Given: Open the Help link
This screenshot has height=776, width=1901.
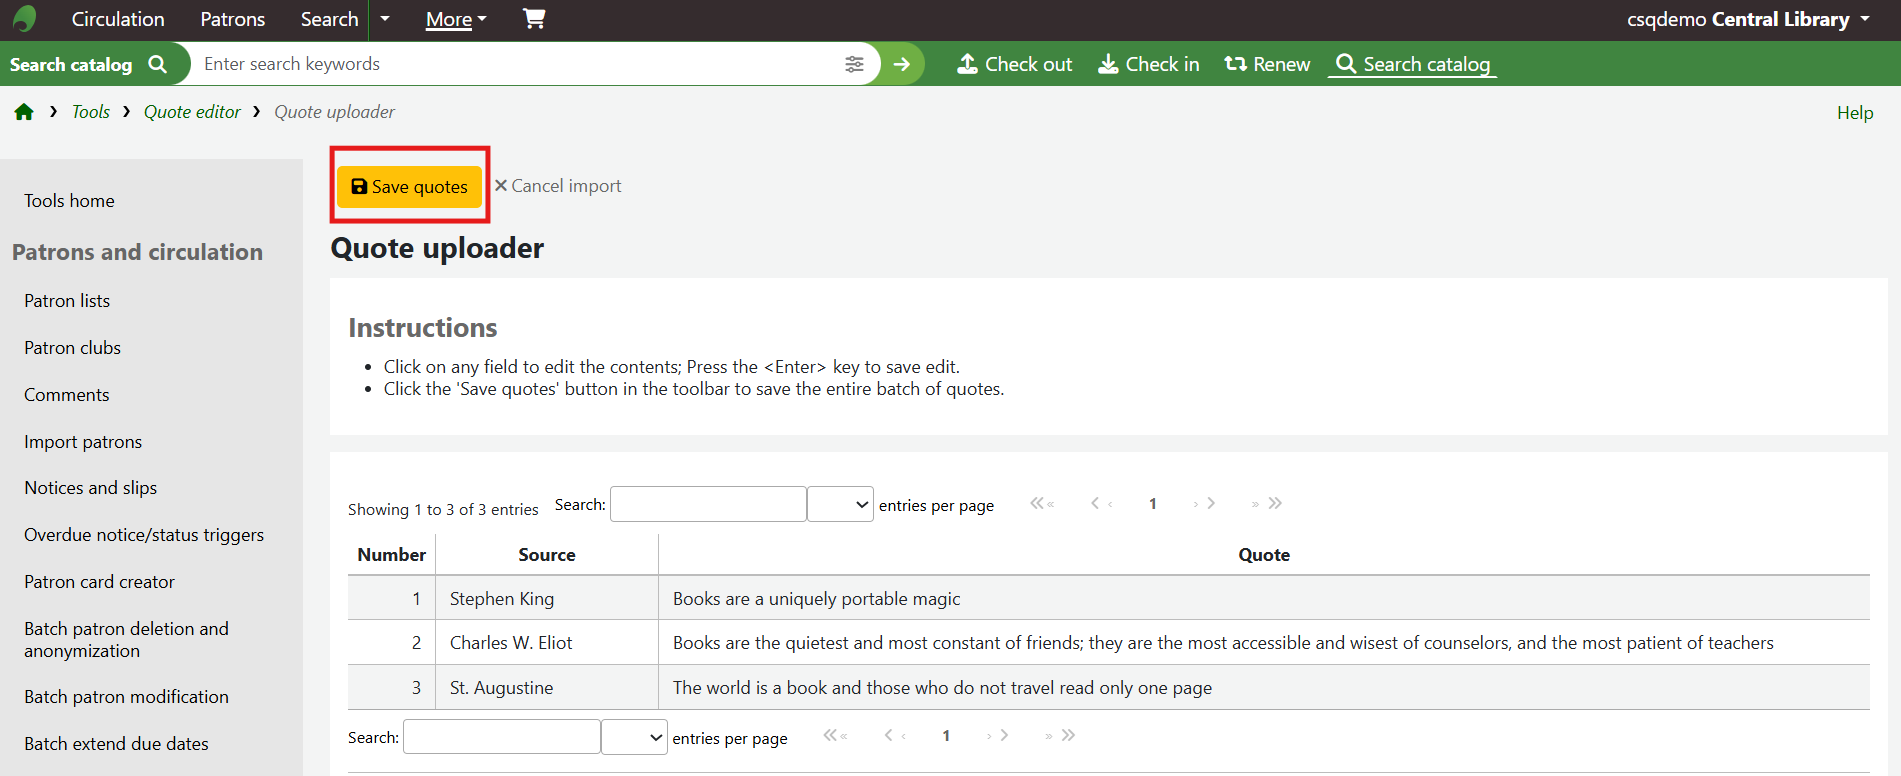Looking at the screenshot, I should (x=1854, y=113).
